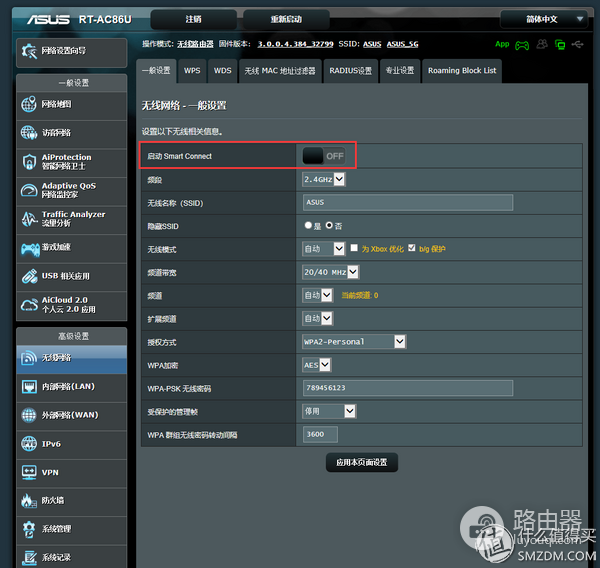Open the 2.4GHz band dropdown
Viewport: 600px width, 568px height.
[x=324, y=180]
